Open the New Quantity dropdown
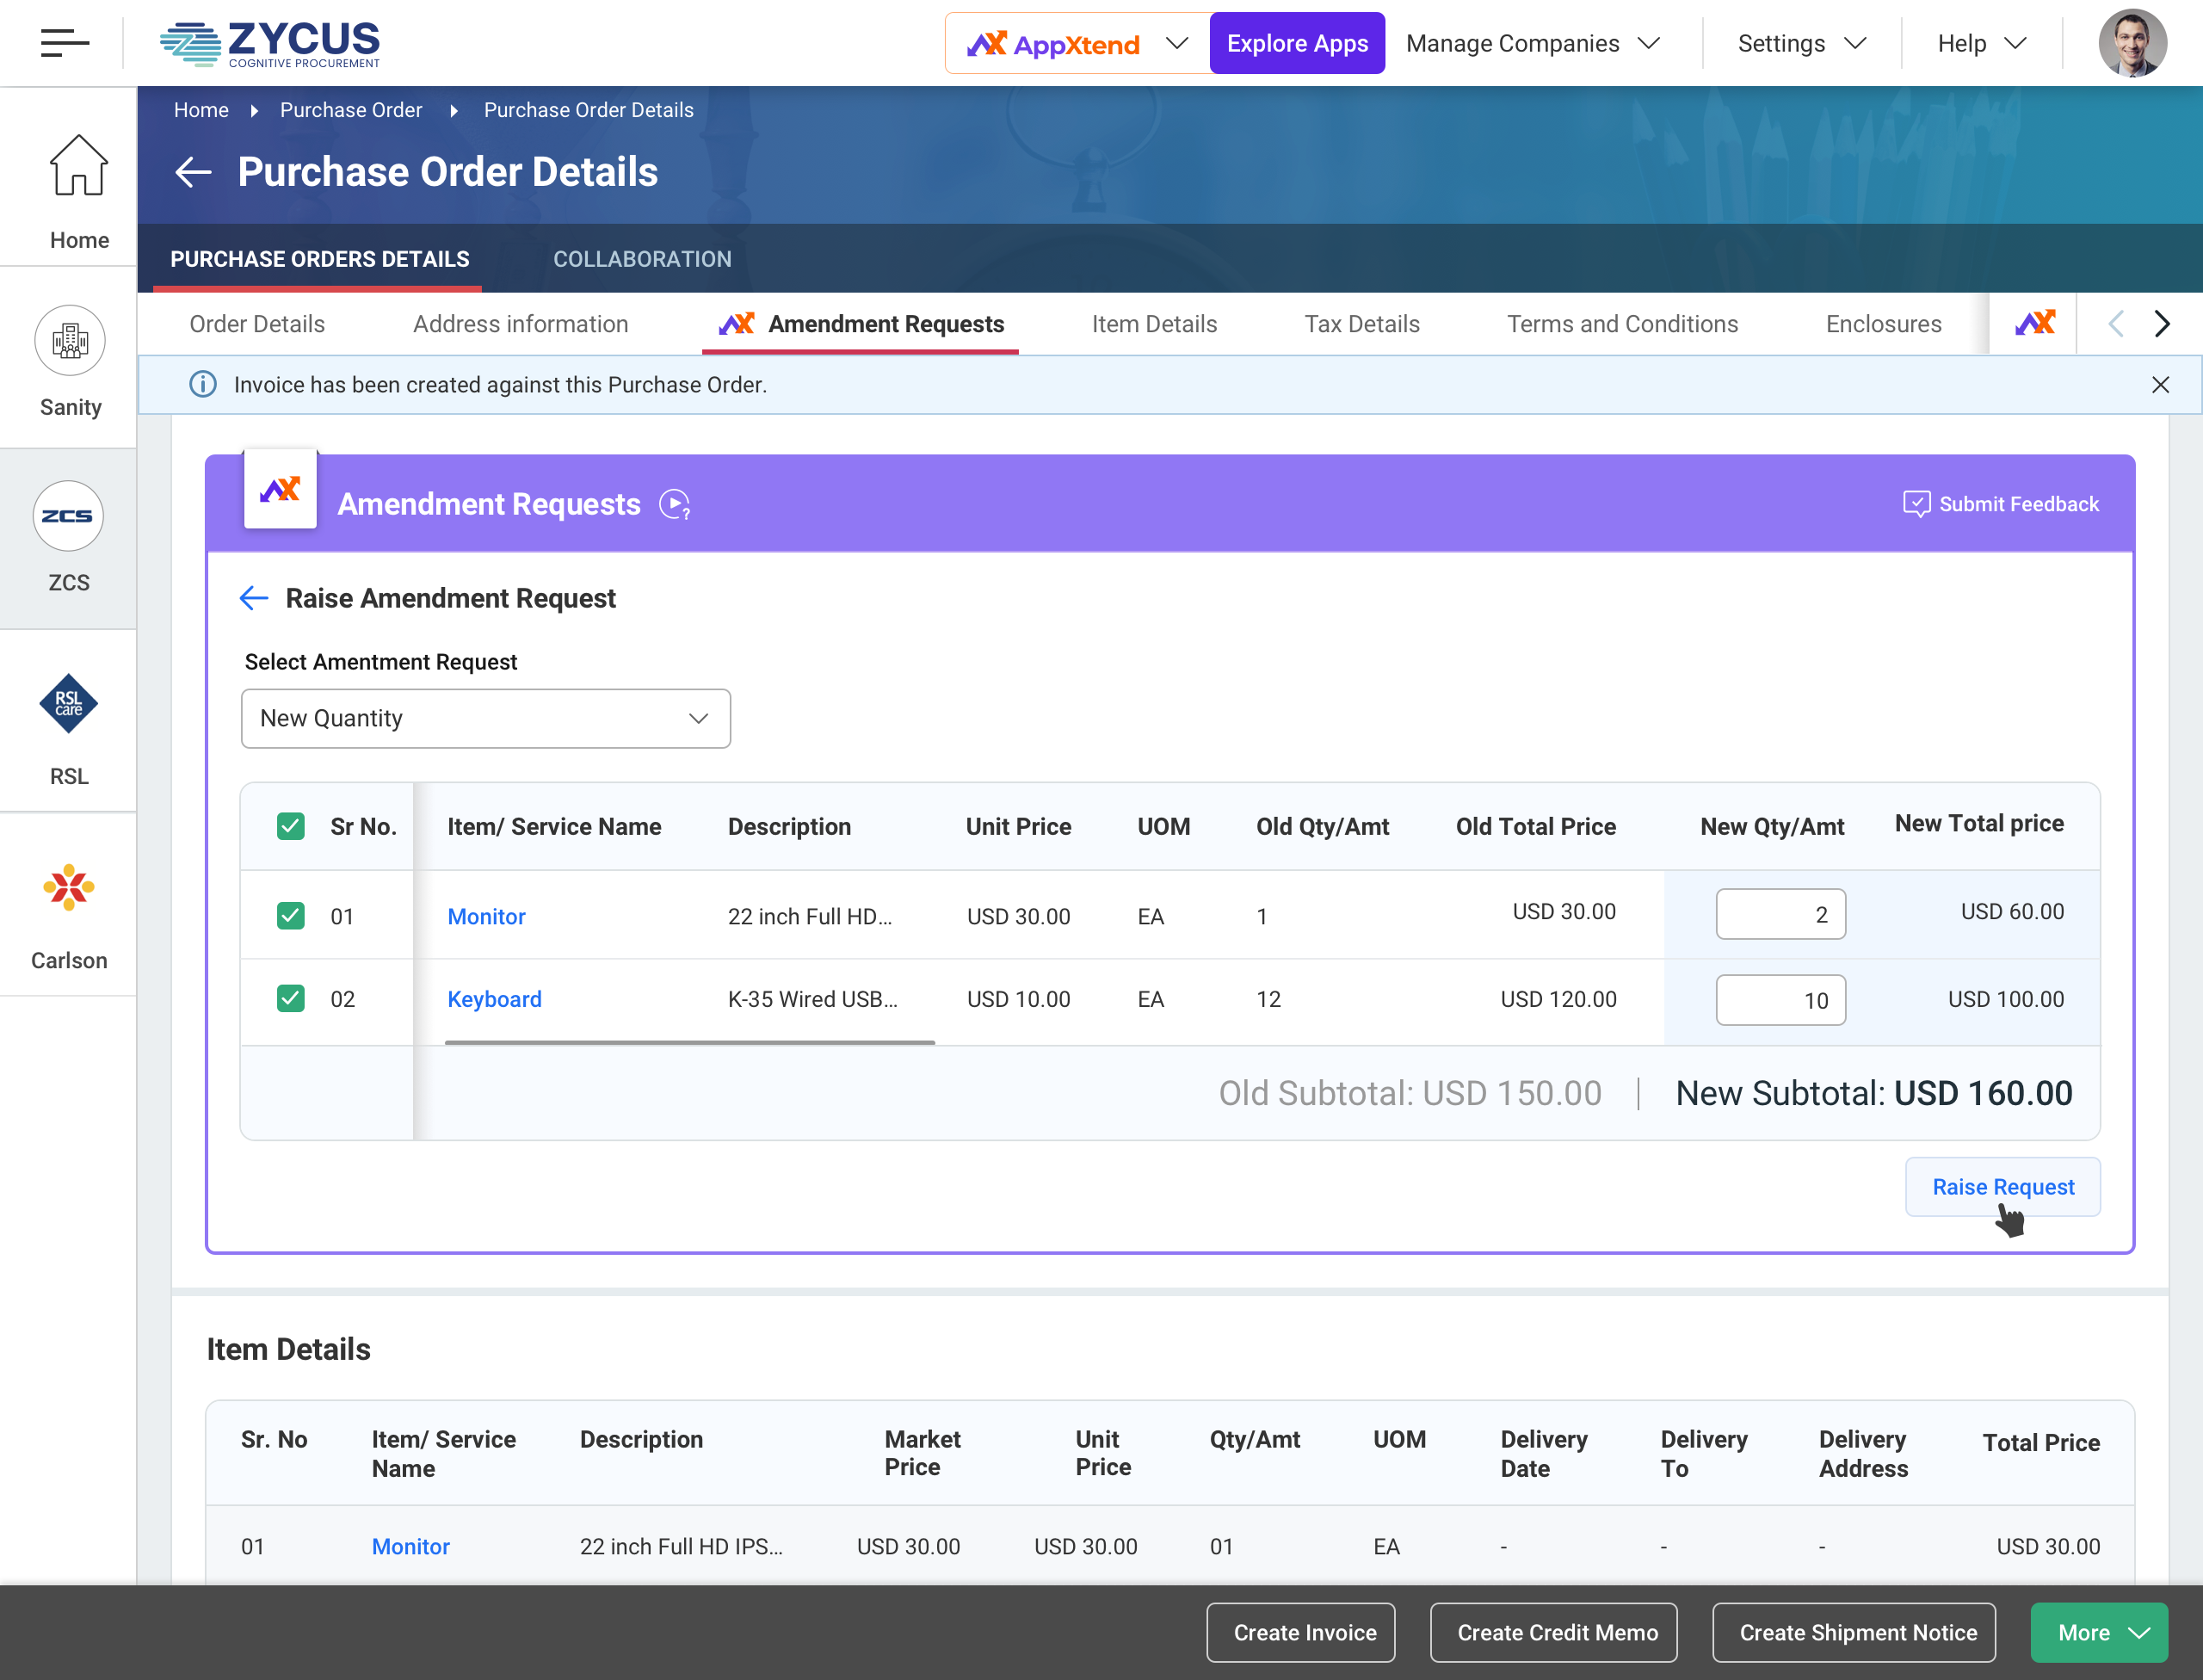This screenshot has height=1680, width=2203. pos(486,718)
